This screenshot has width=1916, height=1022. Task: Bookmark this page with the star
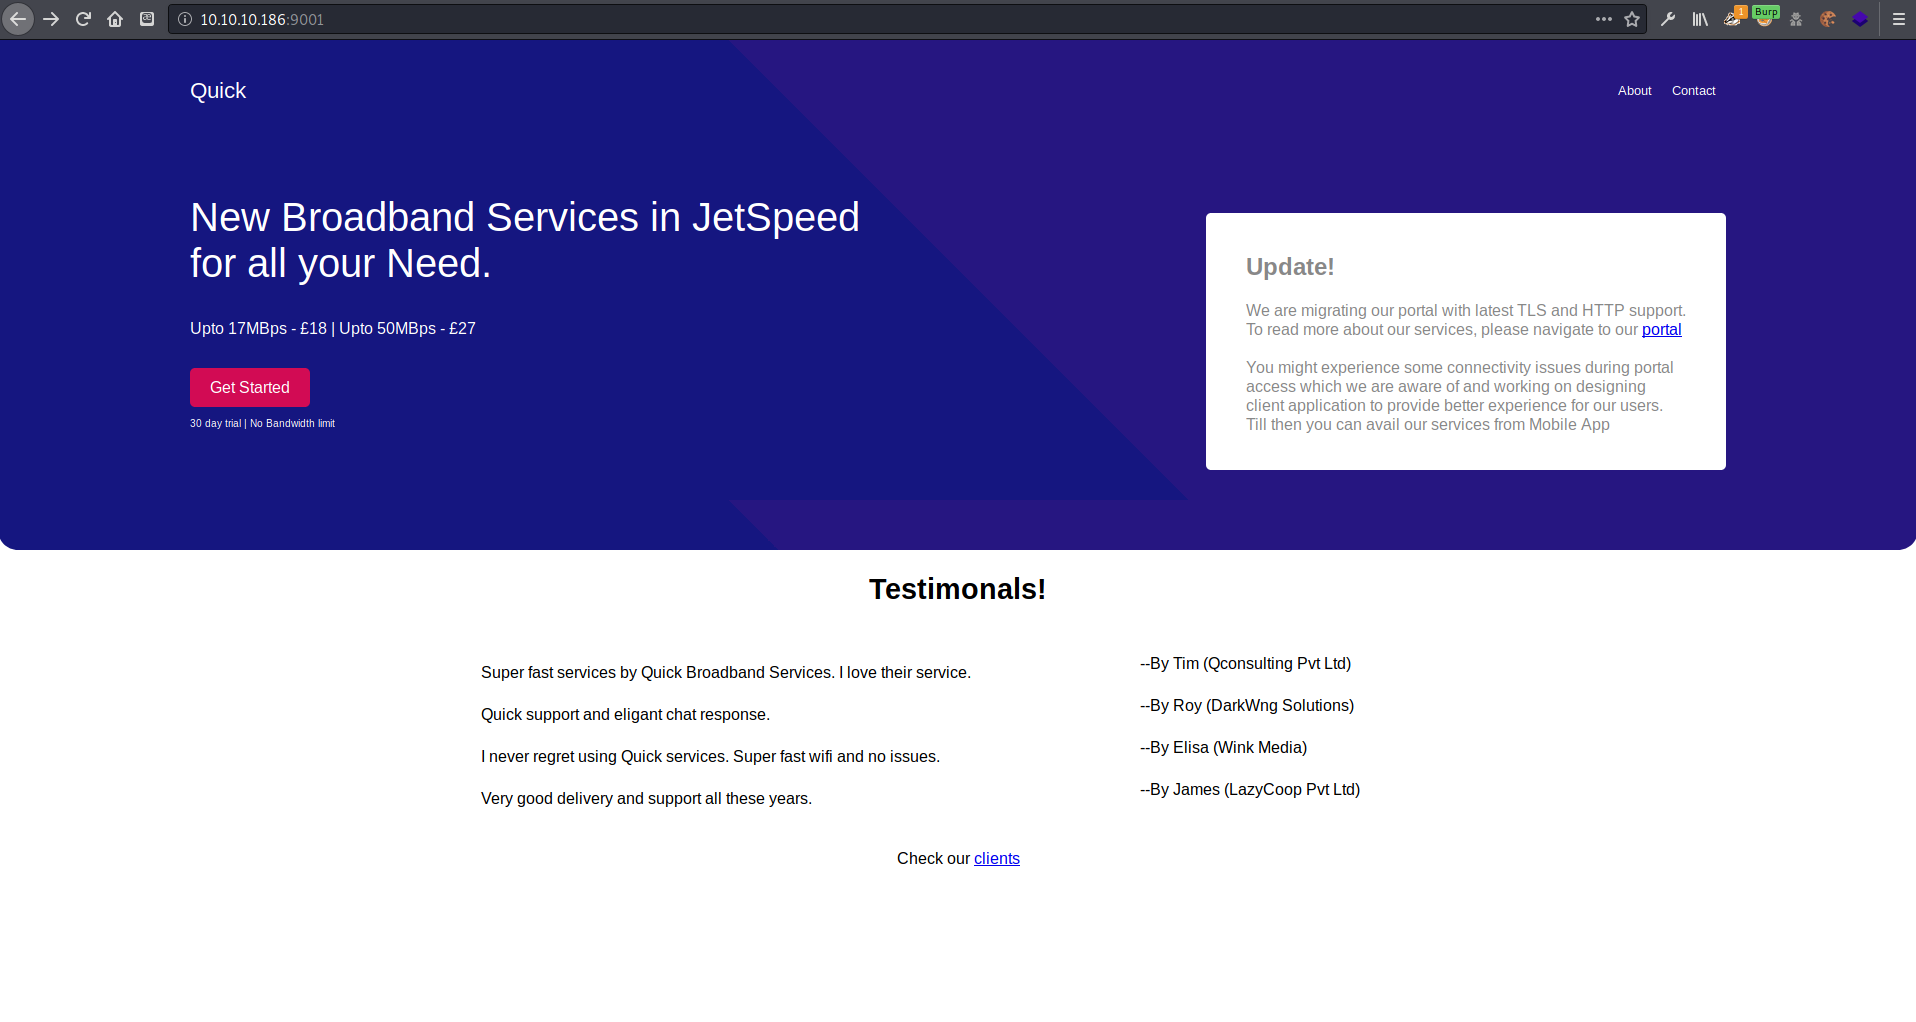pyautogui.click(x=1632, y=19)
